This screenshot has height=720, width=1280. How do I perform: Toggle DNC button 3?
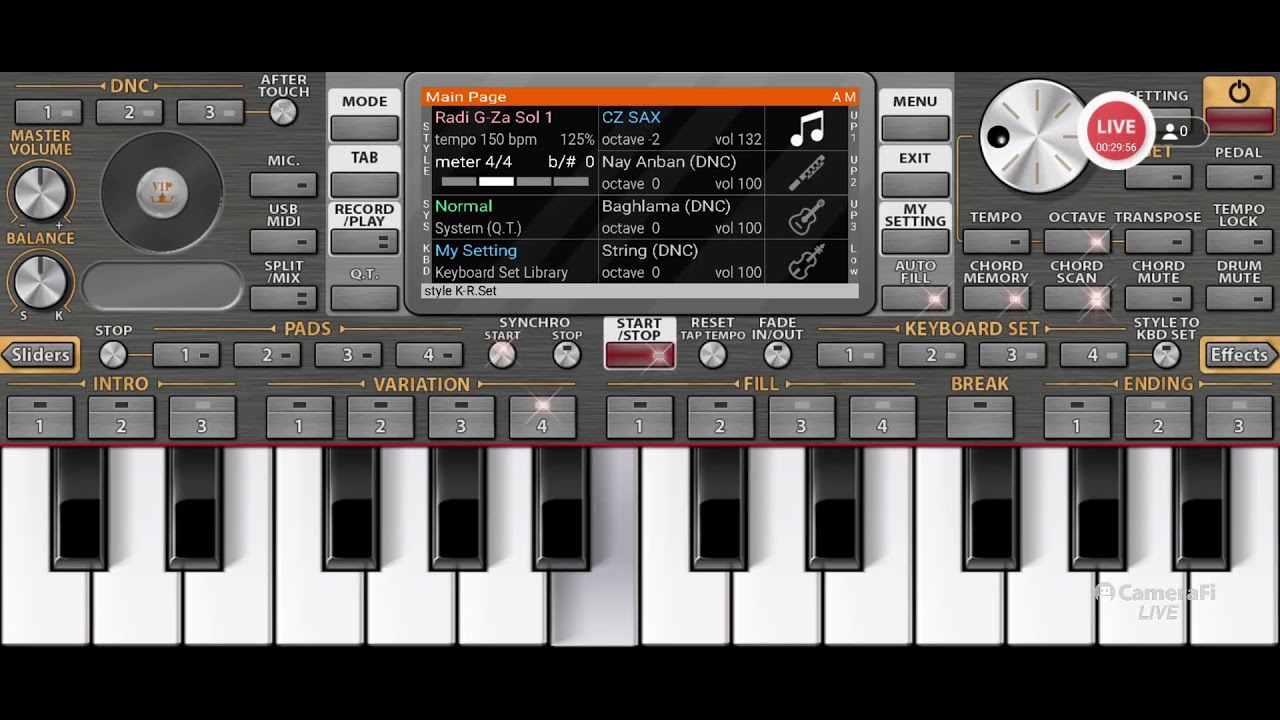point(210,113)
